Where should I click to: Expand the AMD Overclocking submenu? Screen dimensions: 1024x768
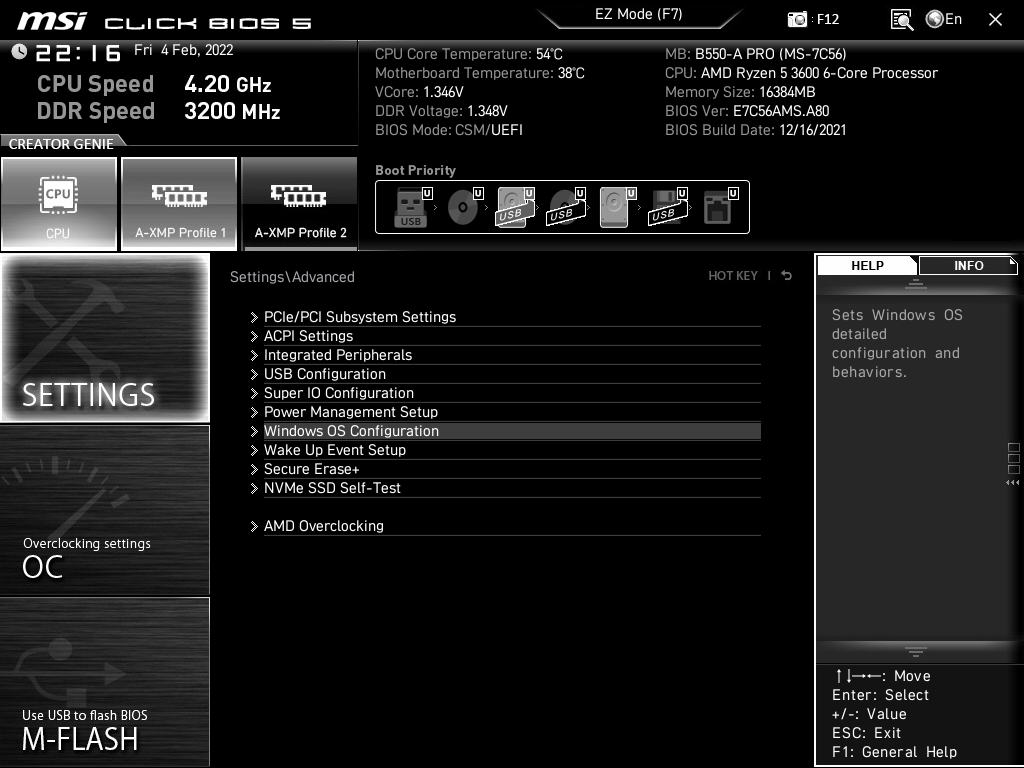coord(323,526)
